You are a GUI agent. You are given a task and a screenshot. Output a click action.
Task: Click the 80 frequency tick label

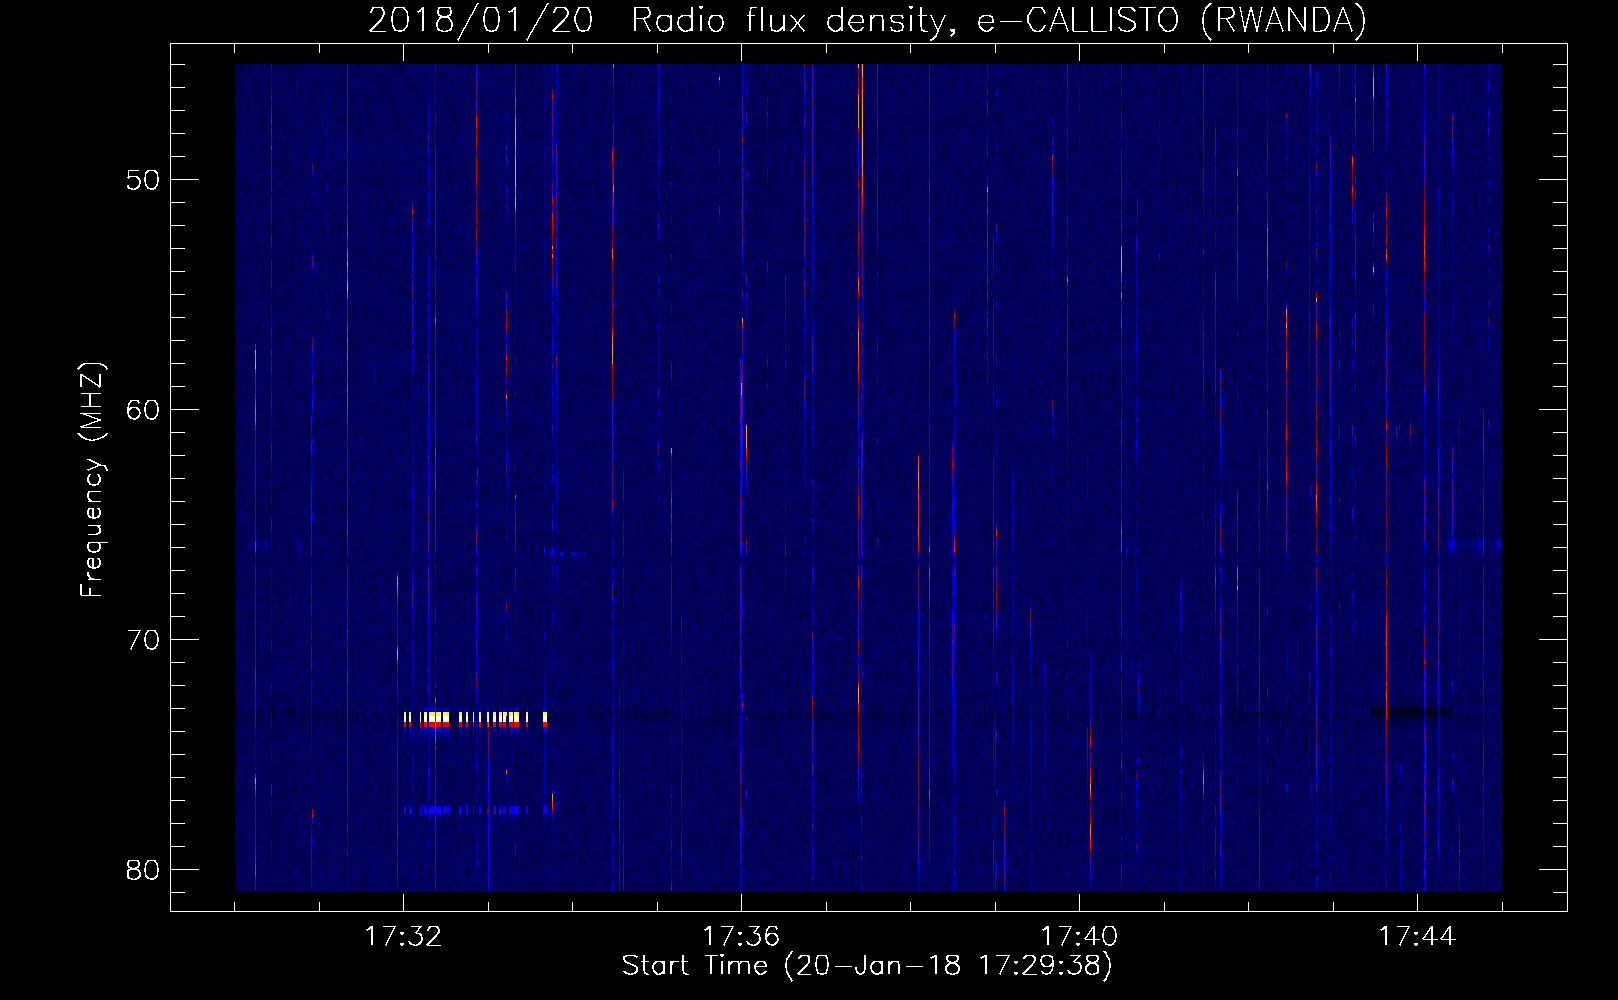tap(141, 869)
